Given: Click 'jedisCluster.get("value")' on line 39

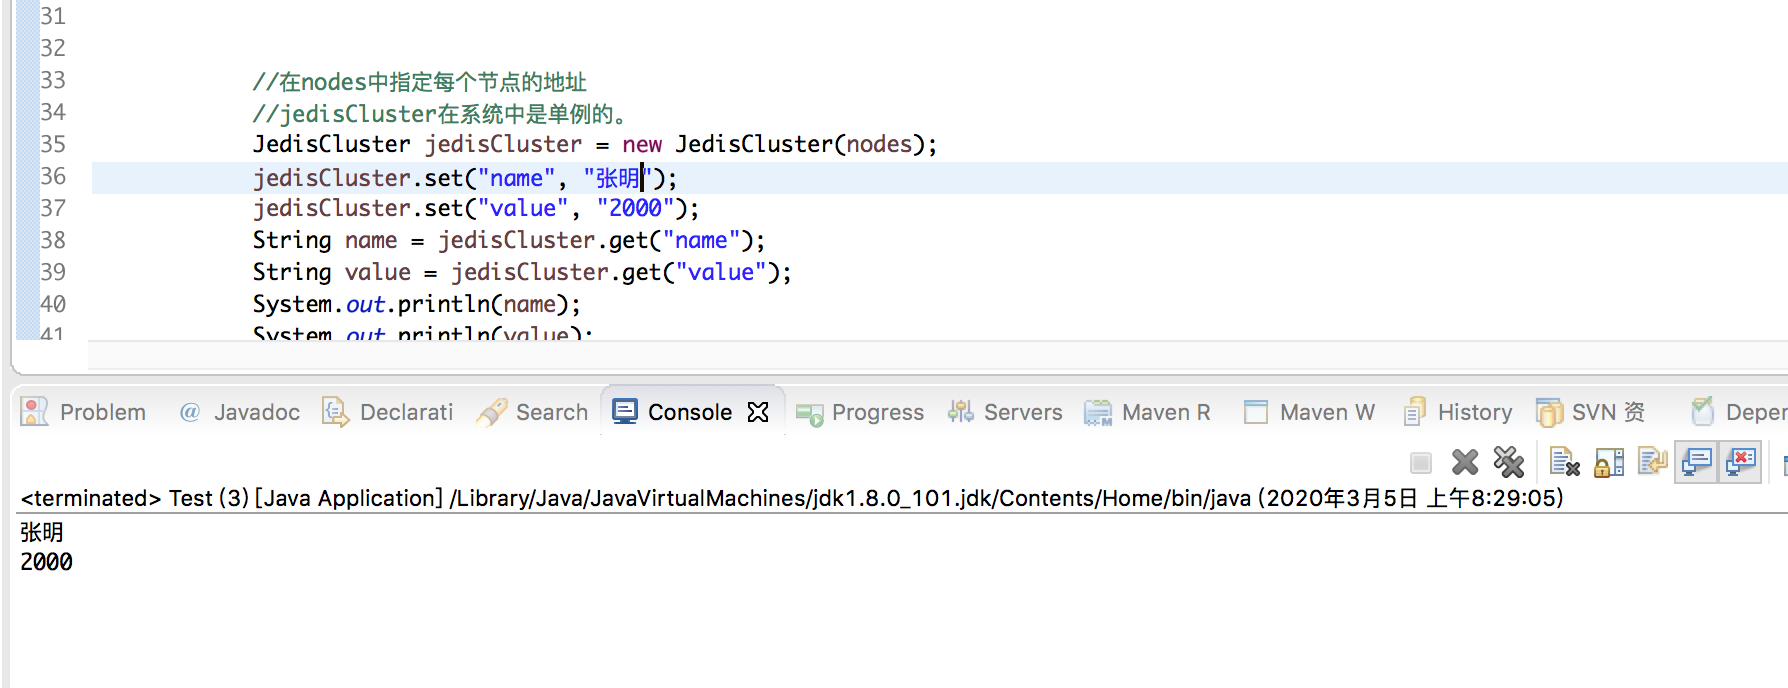Looking at the screenshot, I should coord(614,272).
